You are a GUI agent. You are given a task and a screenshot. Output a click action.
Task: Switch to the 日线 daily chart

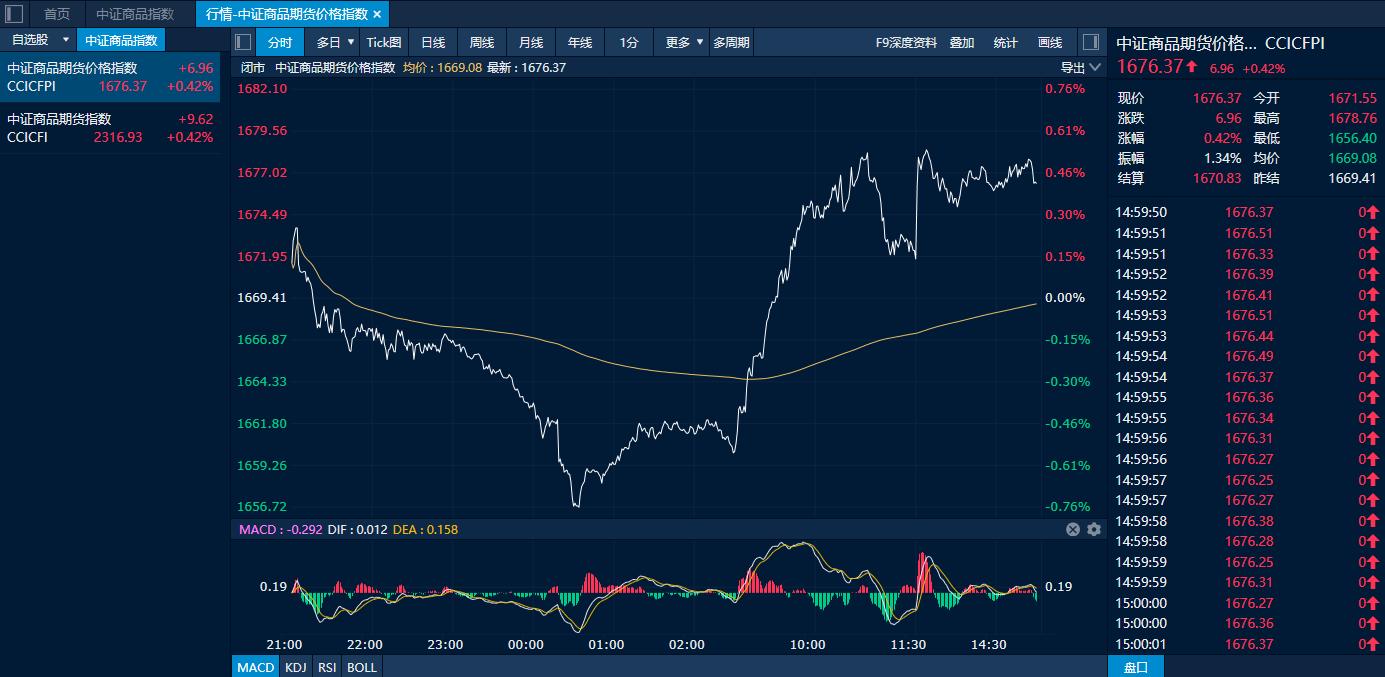(x=433, y=42)
